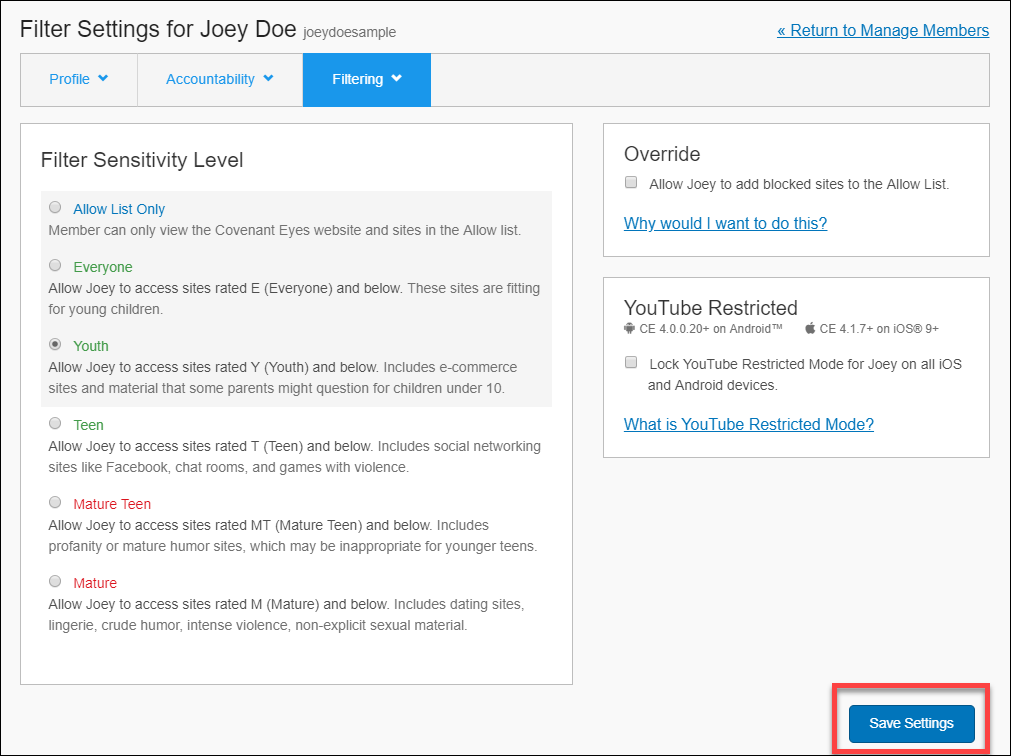Click the Override heading
Screen dimensions: 1011x756
point(662,154)
